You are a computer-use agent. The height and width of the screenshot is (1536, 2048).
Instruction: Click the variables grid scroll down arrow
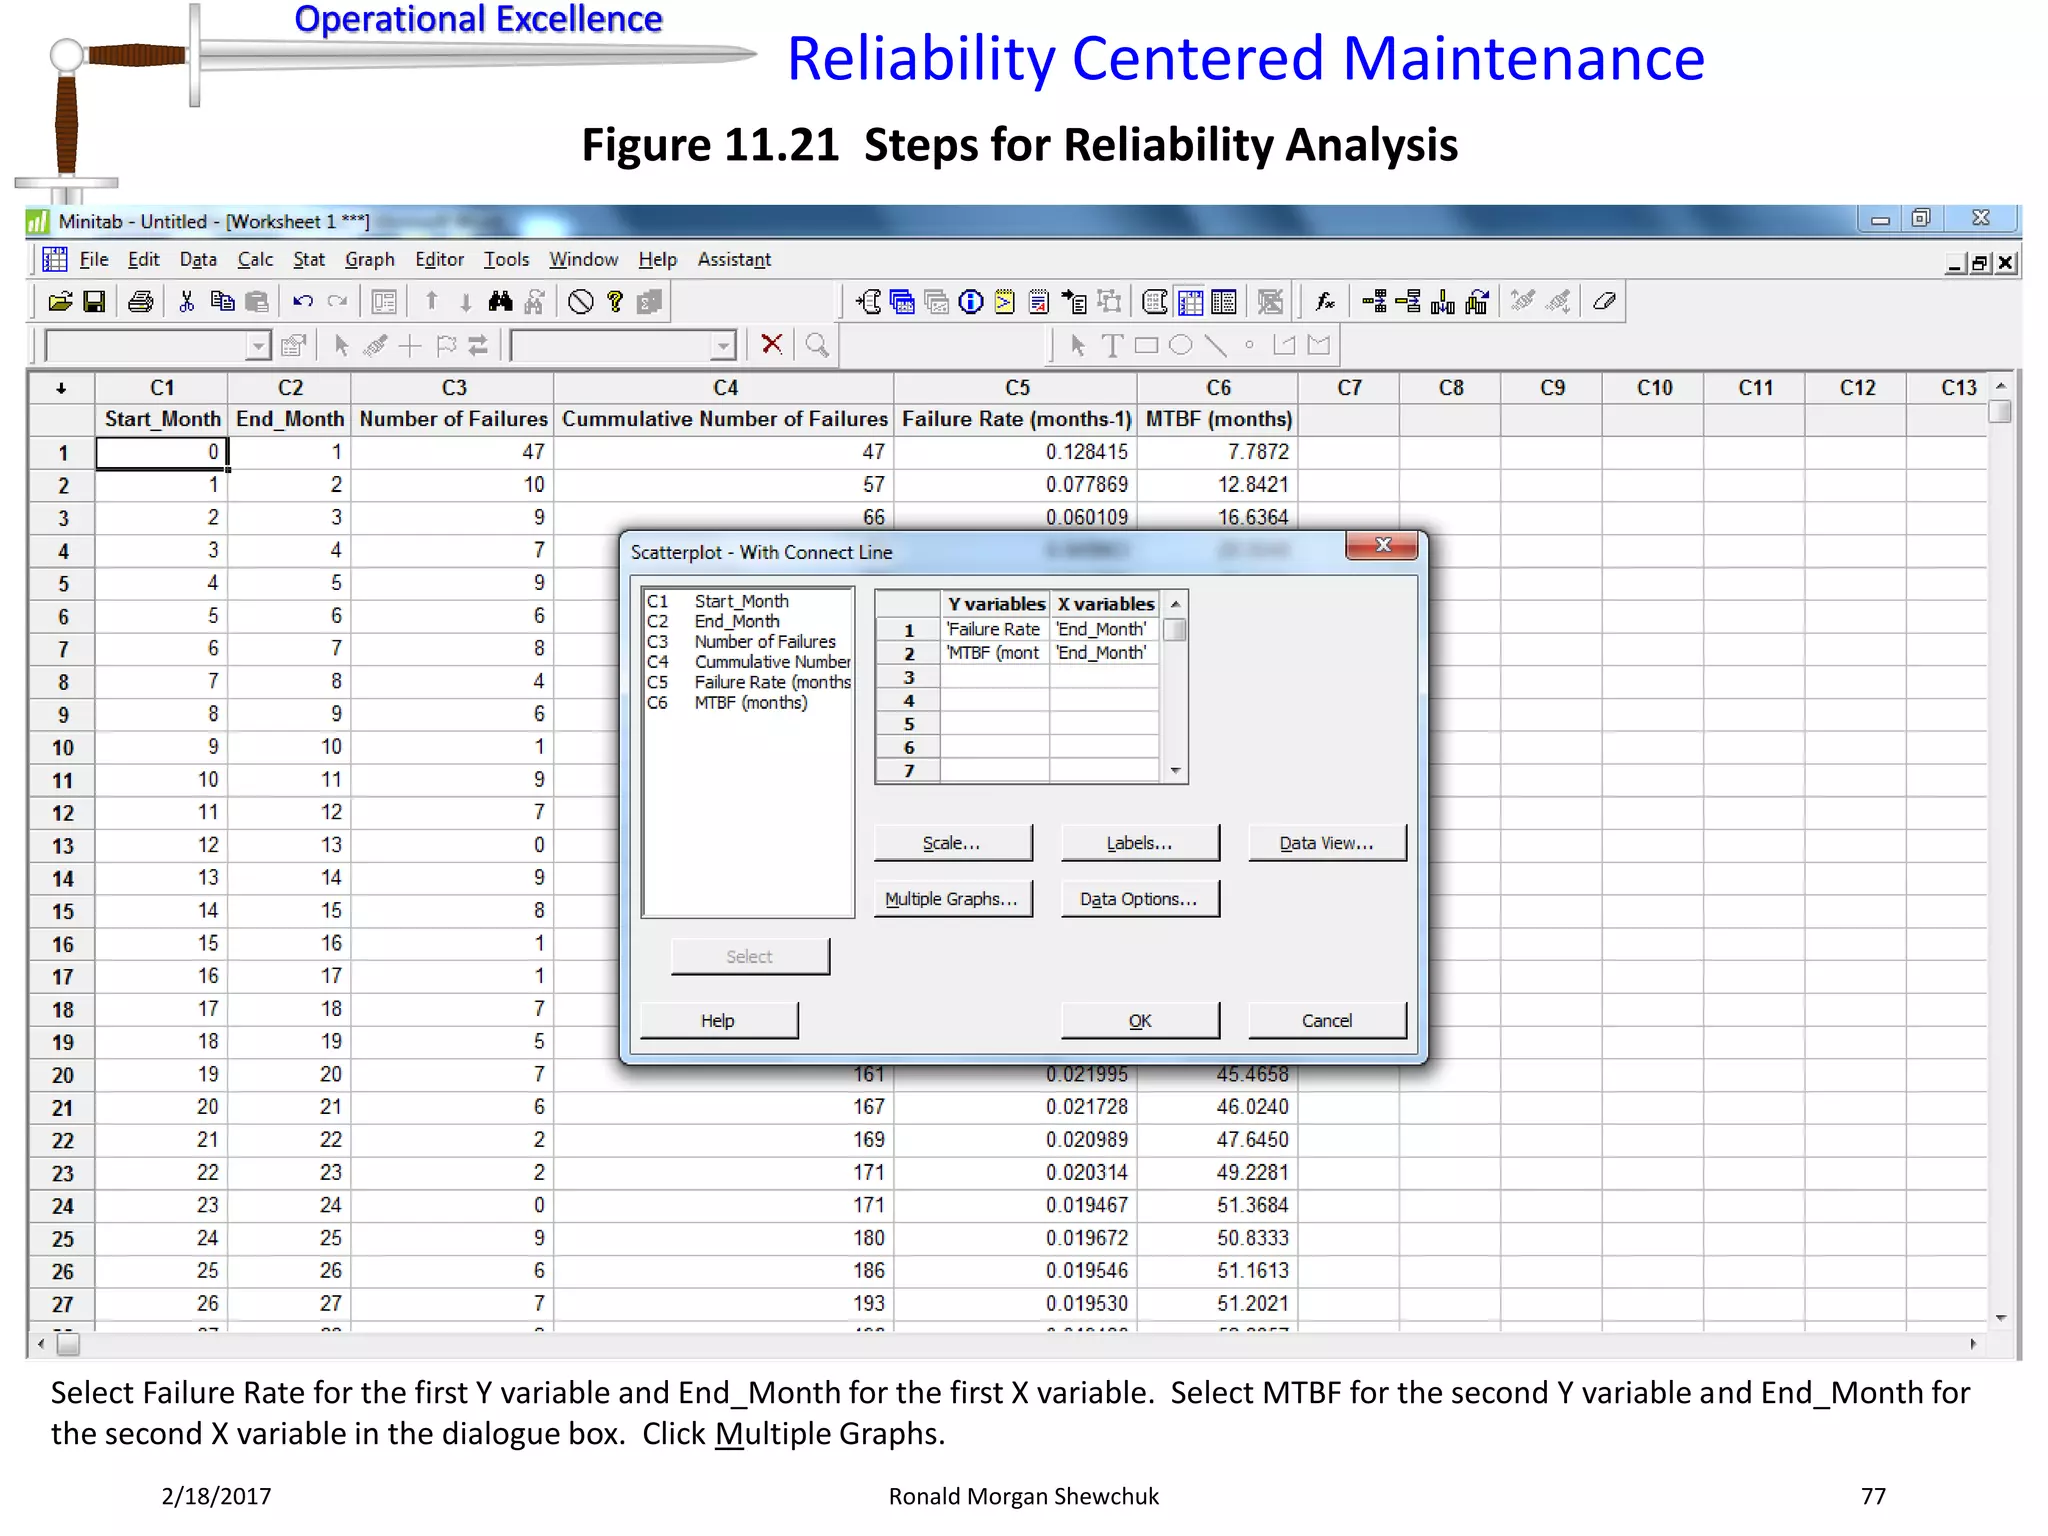pyautogui.click(x=1176, y=771)
